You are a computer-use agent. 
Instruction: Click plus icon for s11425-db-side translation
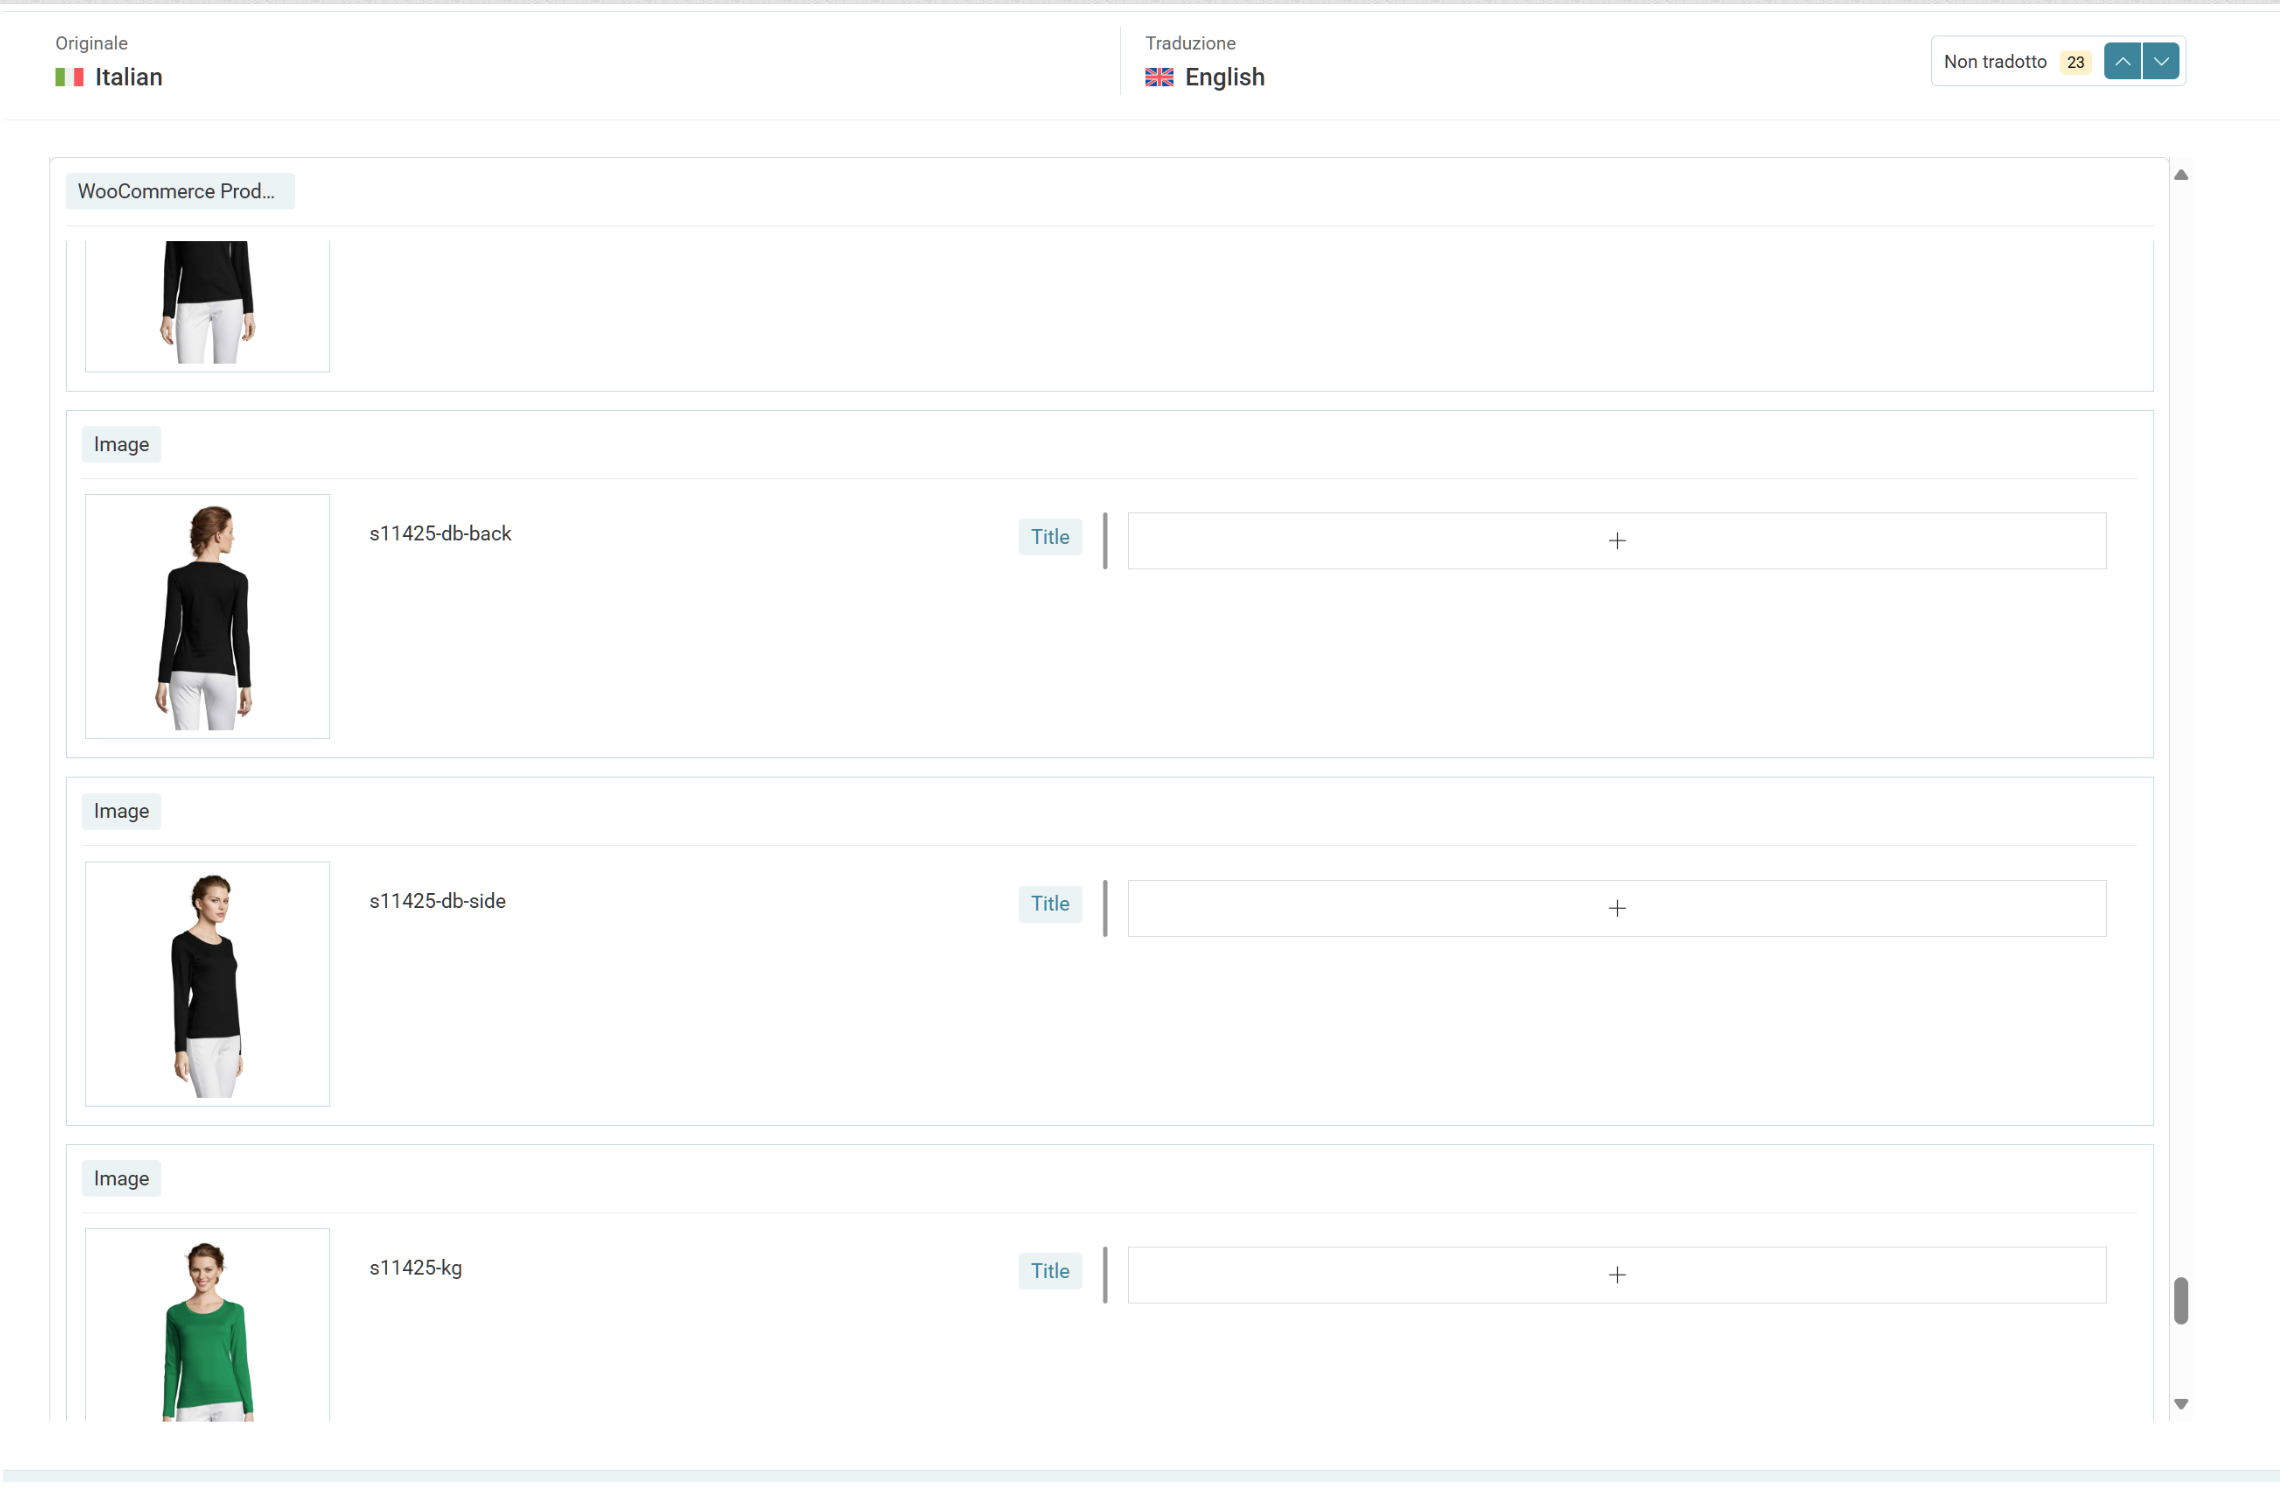(1616, 908)
